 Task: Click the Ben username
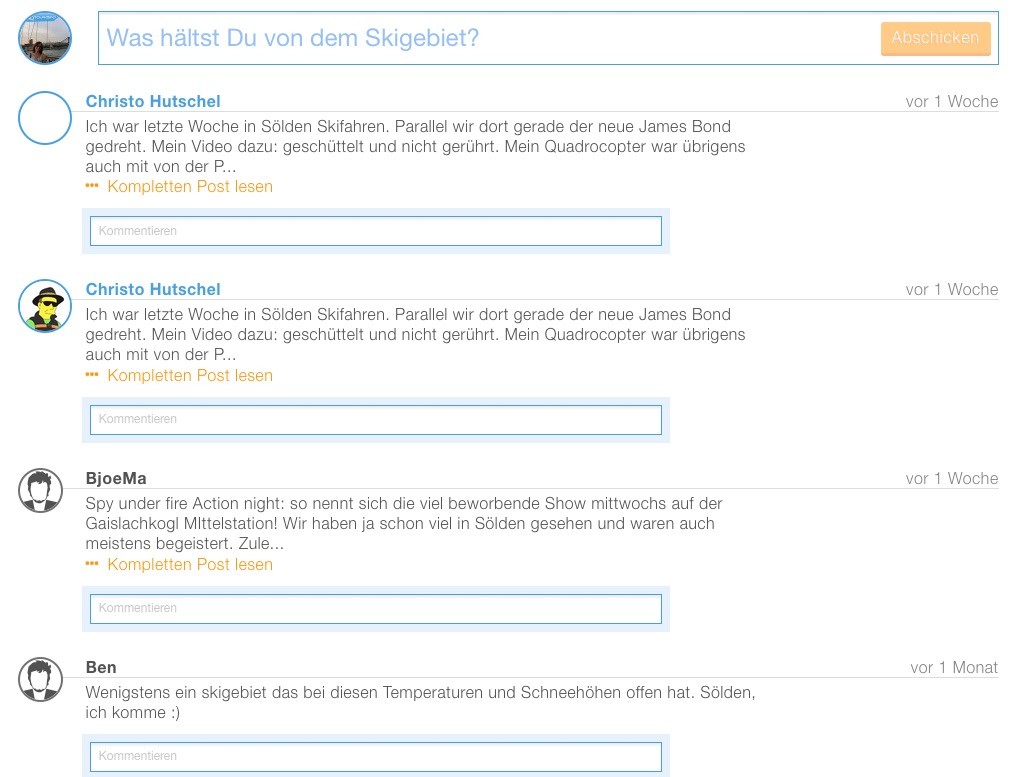point(101,667)
